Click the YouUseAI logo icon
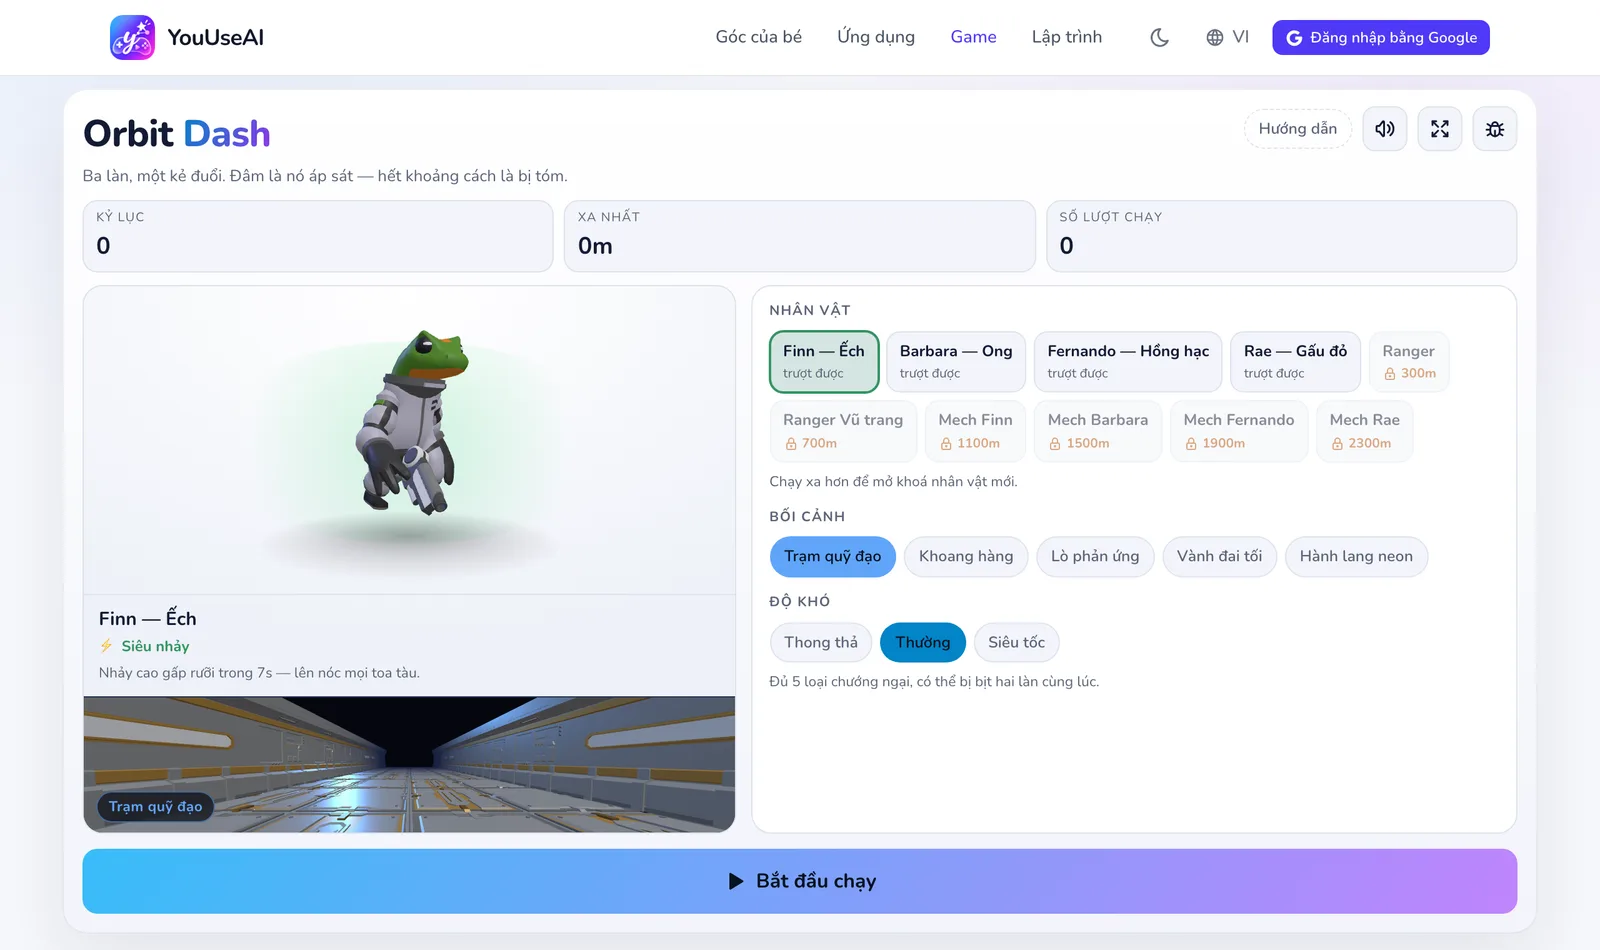The height and width of the screenshot is (950, 1600). [x=132, y=37]
